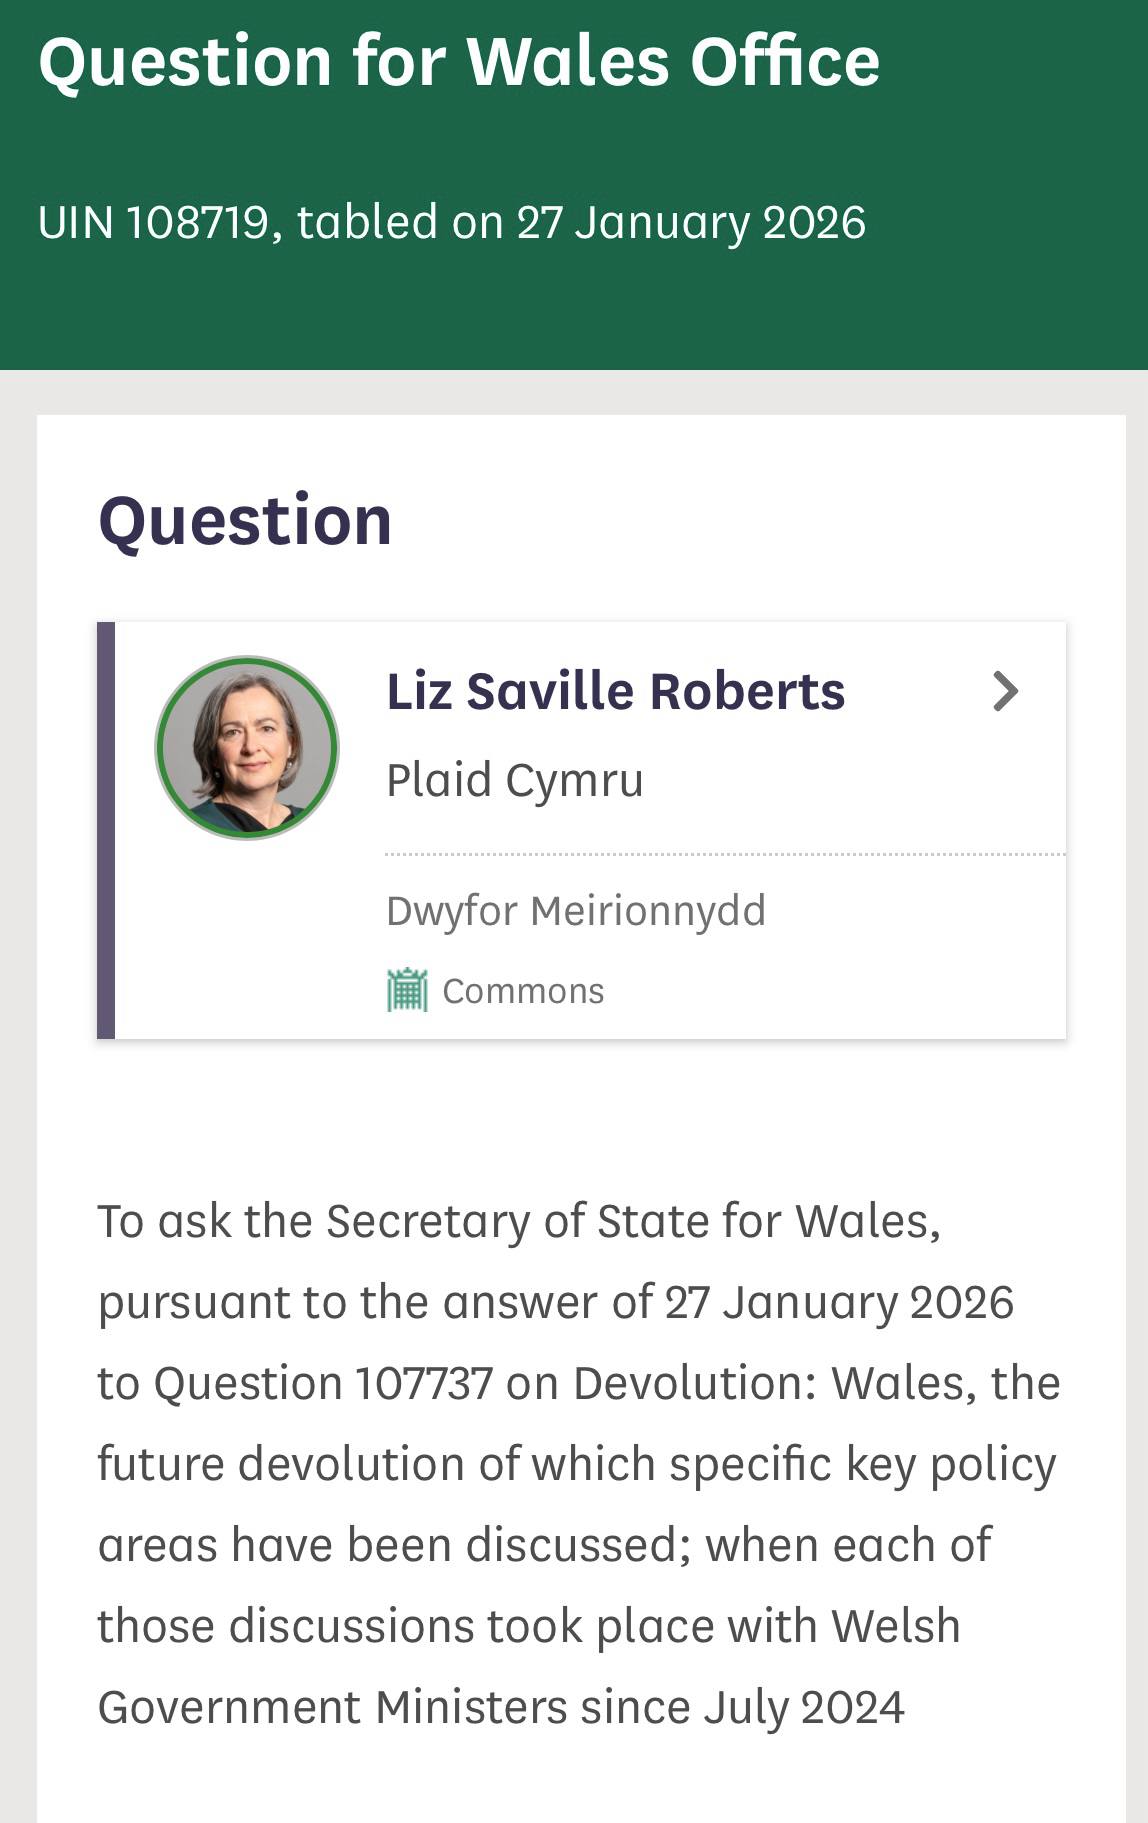Image resolution: width=1148 pixels, height=1823 pixels.
Task: Click the Question for Wales Office title
Action: coord(459,62)
